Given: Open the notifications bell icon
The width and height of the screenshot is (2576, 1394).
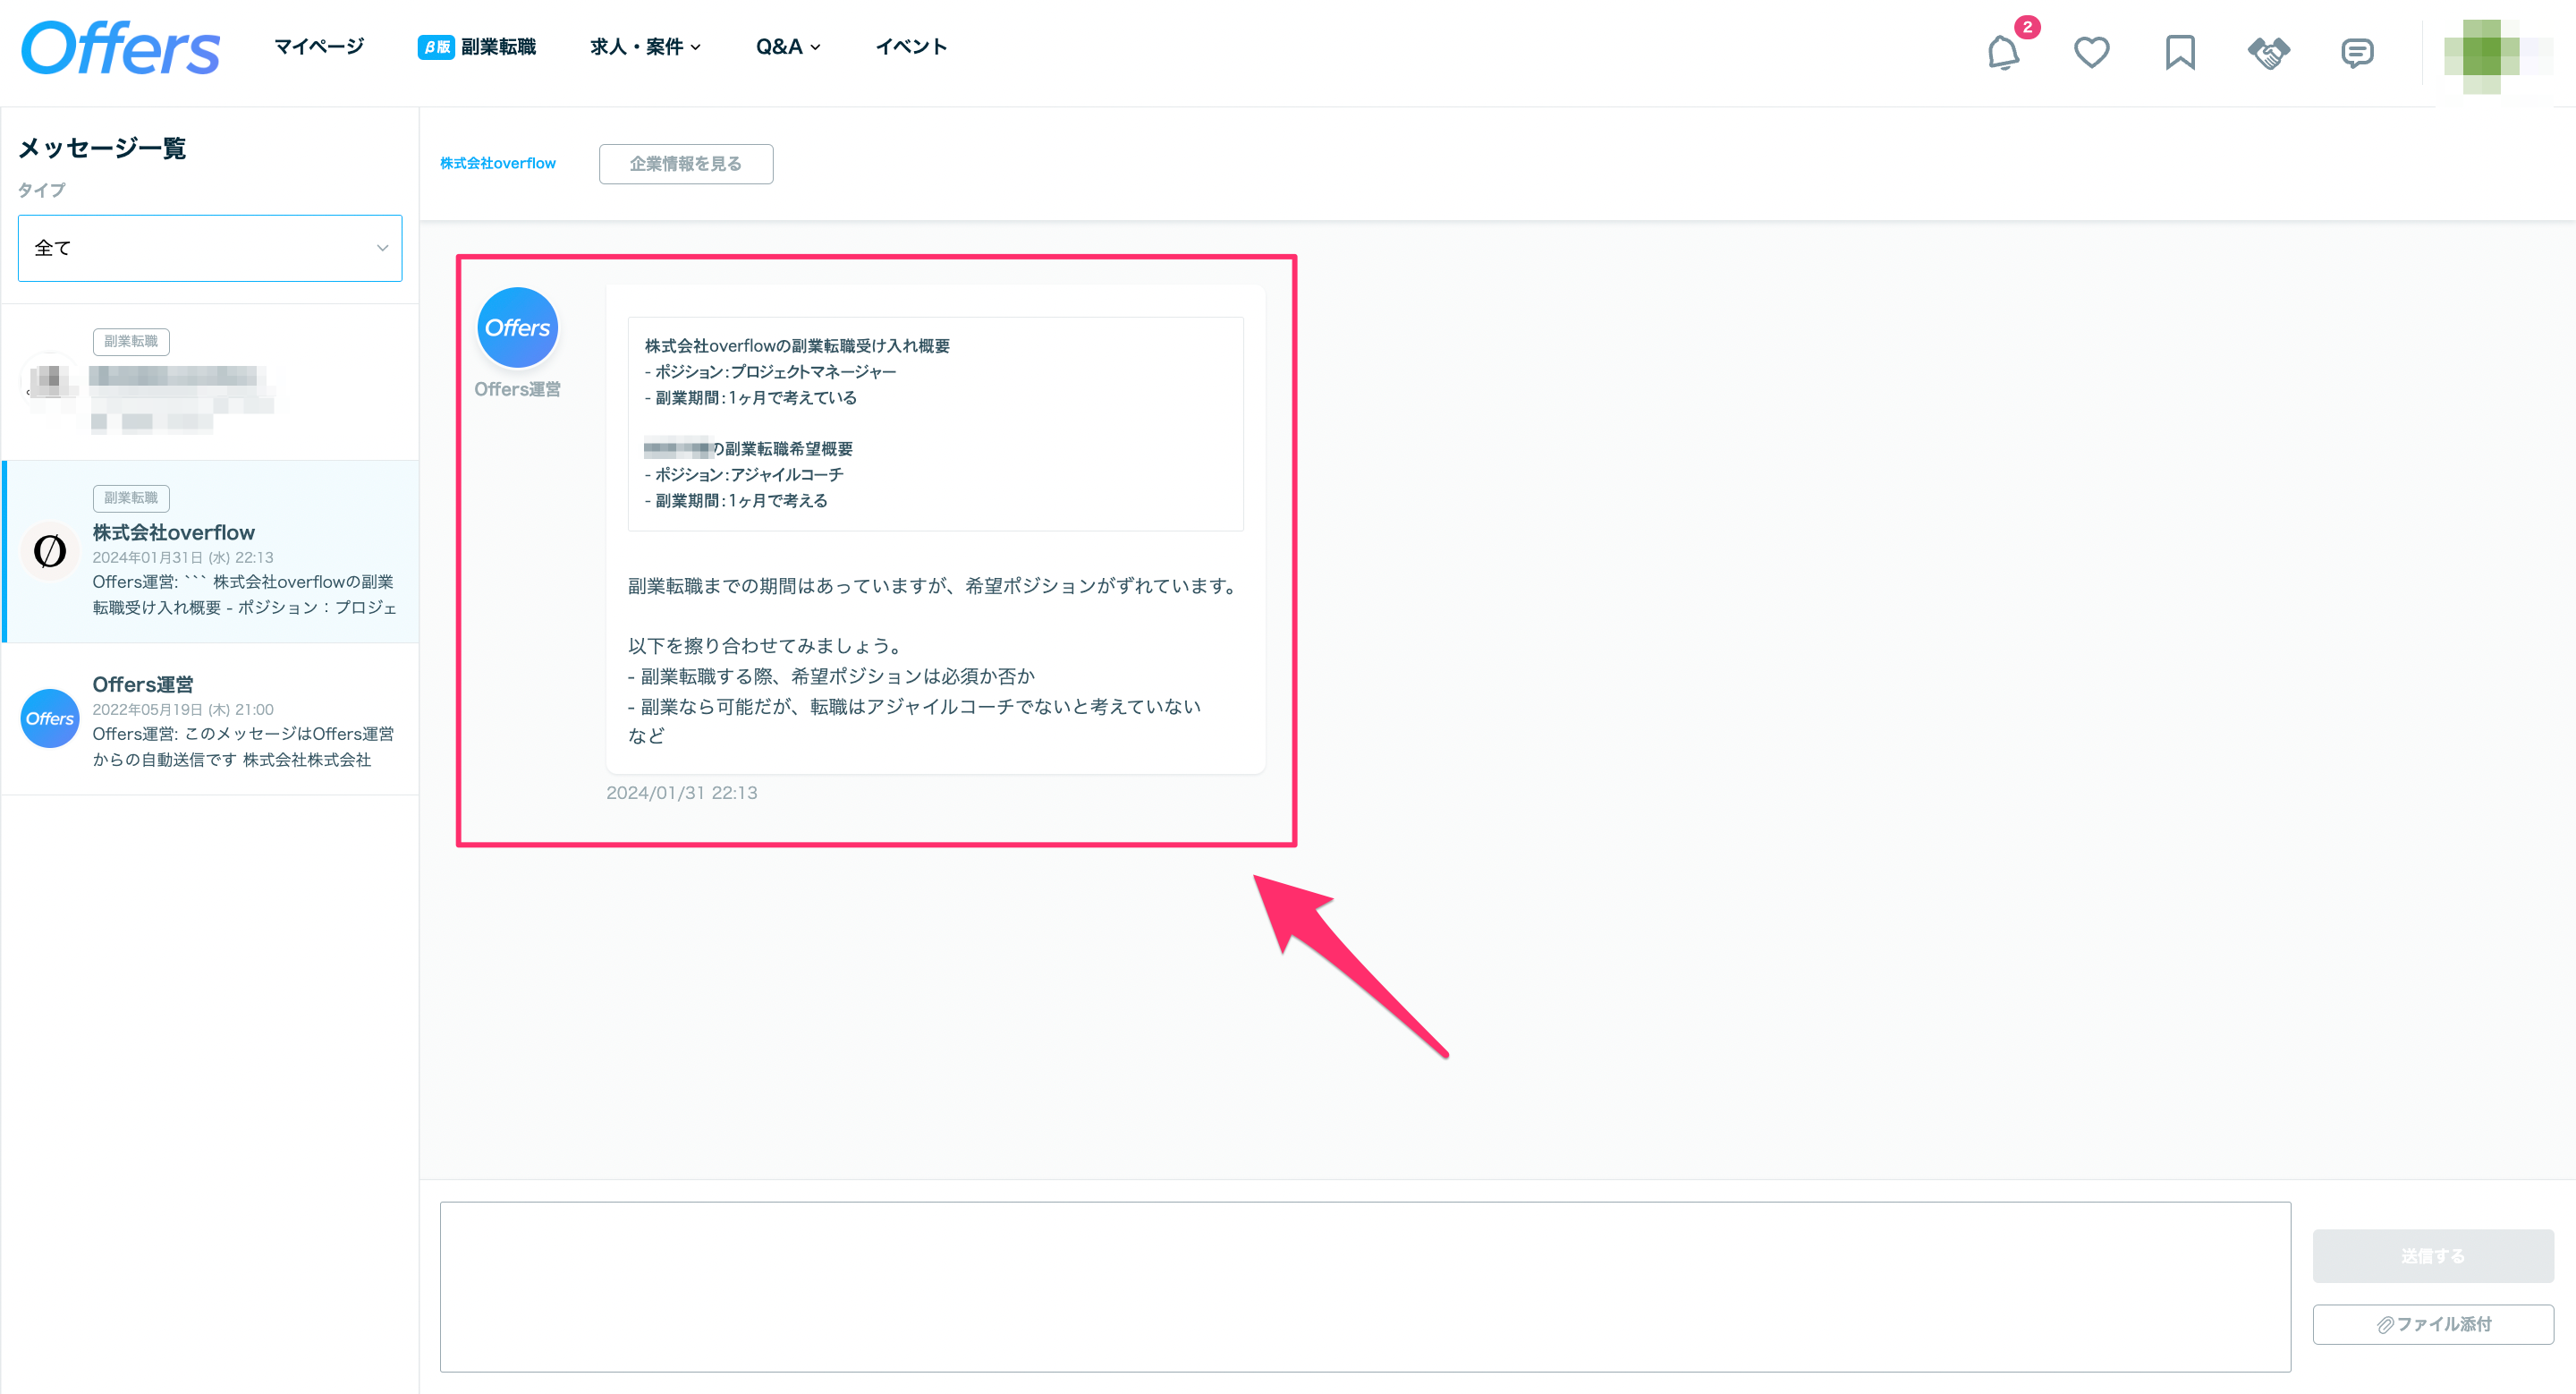Looking at the screenshot, I should coord(2003,52).
